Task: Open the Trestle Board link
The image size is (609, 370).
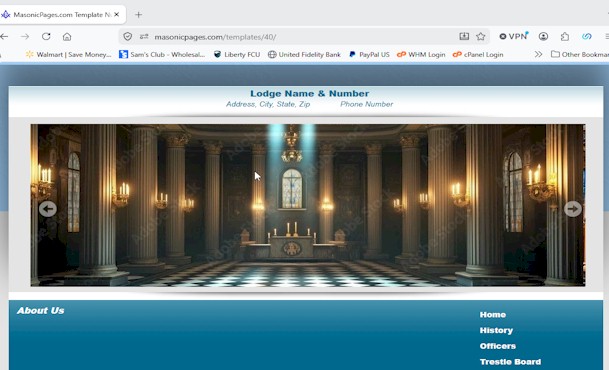Action: (x=510, y=362)
